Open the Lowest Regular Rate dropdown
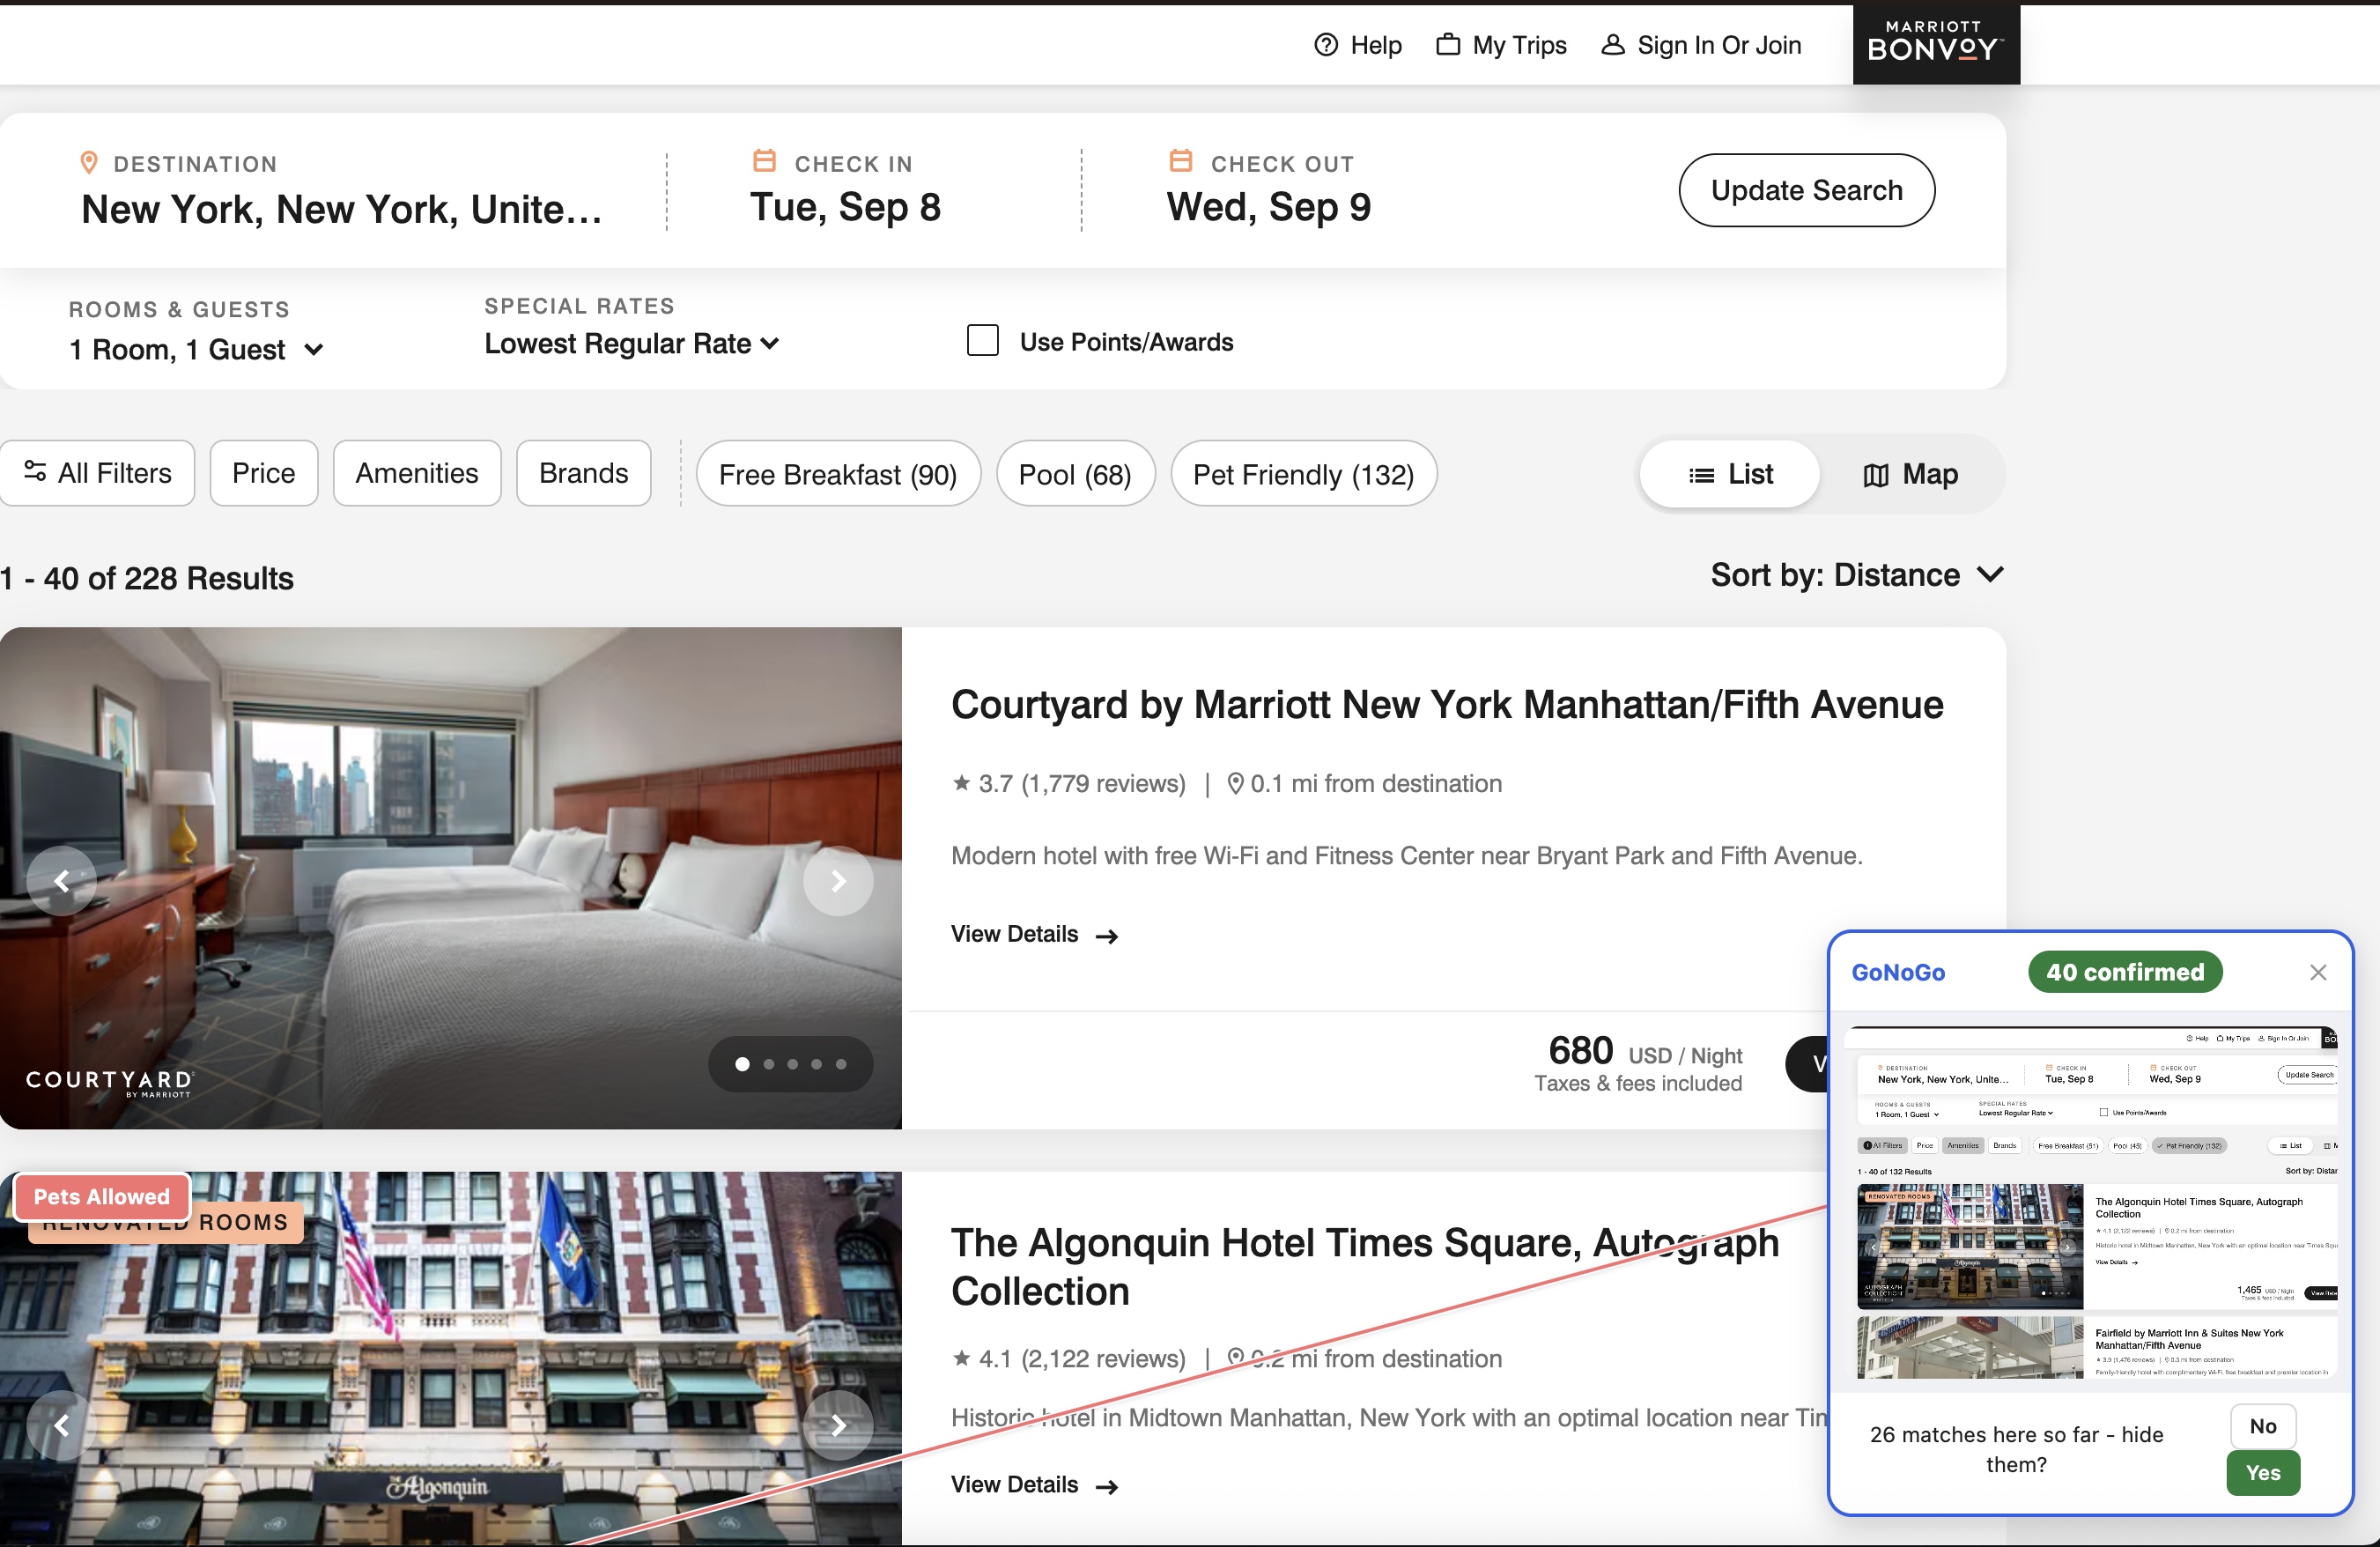Image resolution: width=2380 pixels, height=1547 pixels. [631, 344]
